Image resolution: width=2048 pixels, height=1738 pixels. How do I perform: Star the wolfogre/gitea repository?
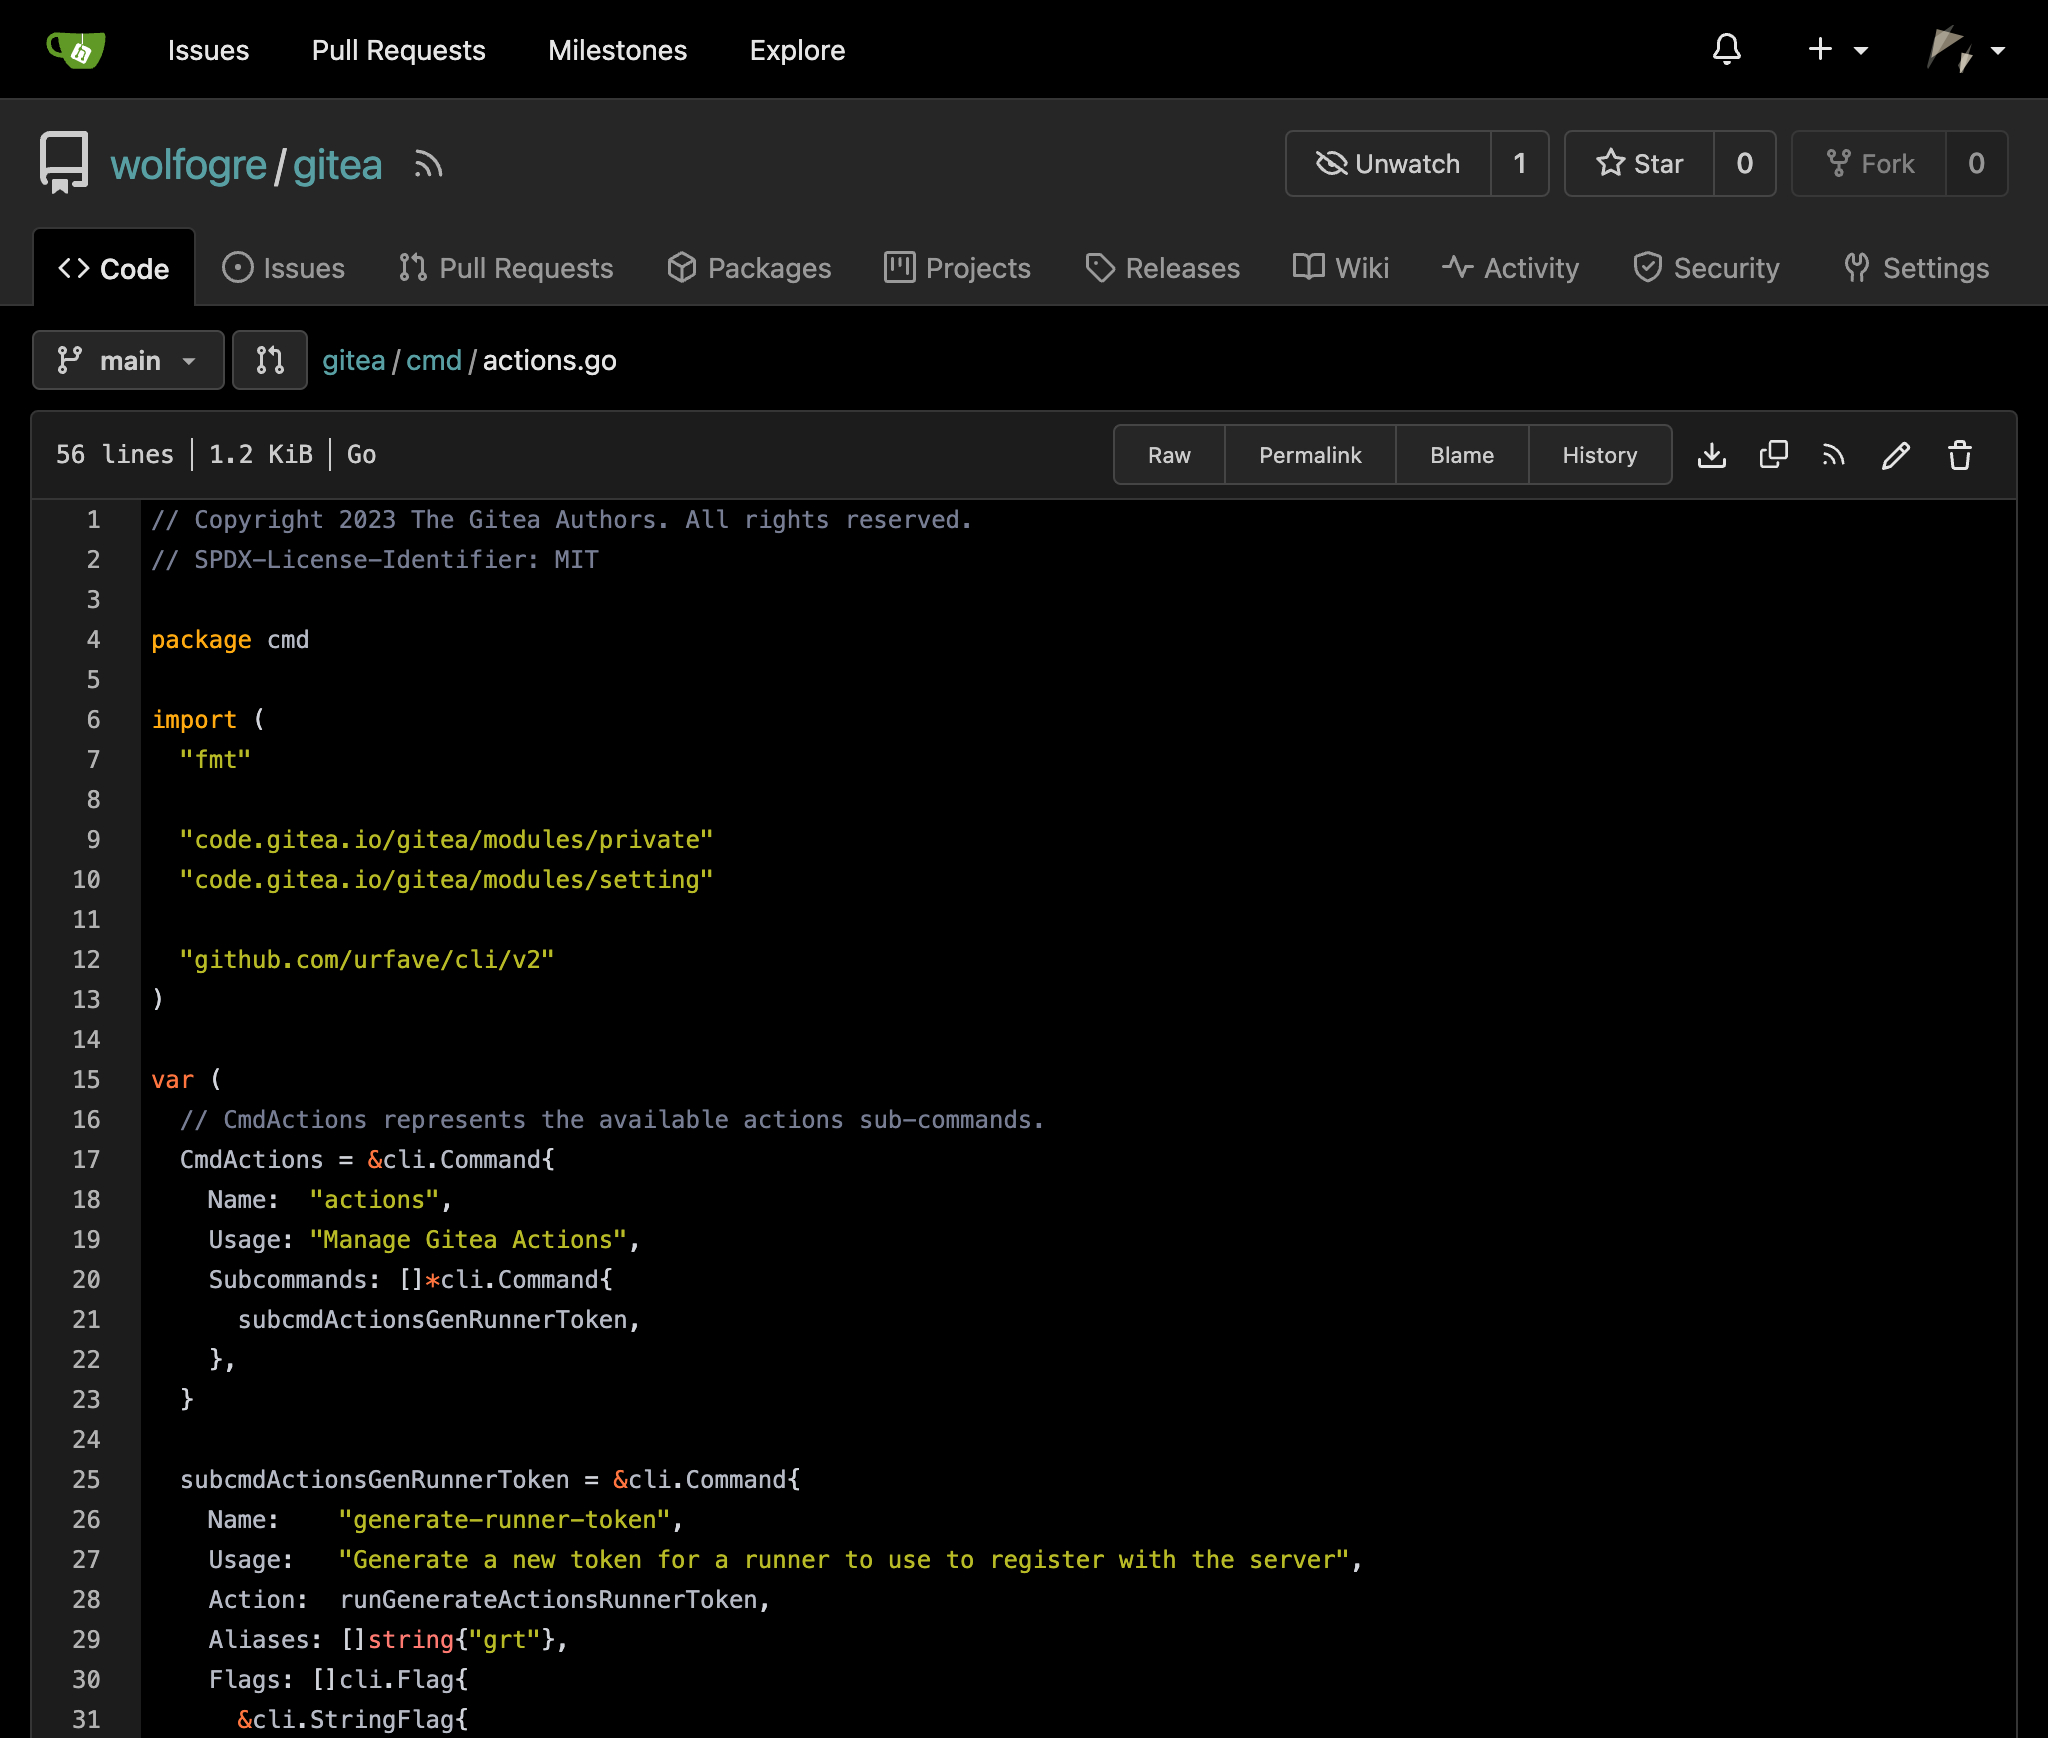coord(1640,164)
